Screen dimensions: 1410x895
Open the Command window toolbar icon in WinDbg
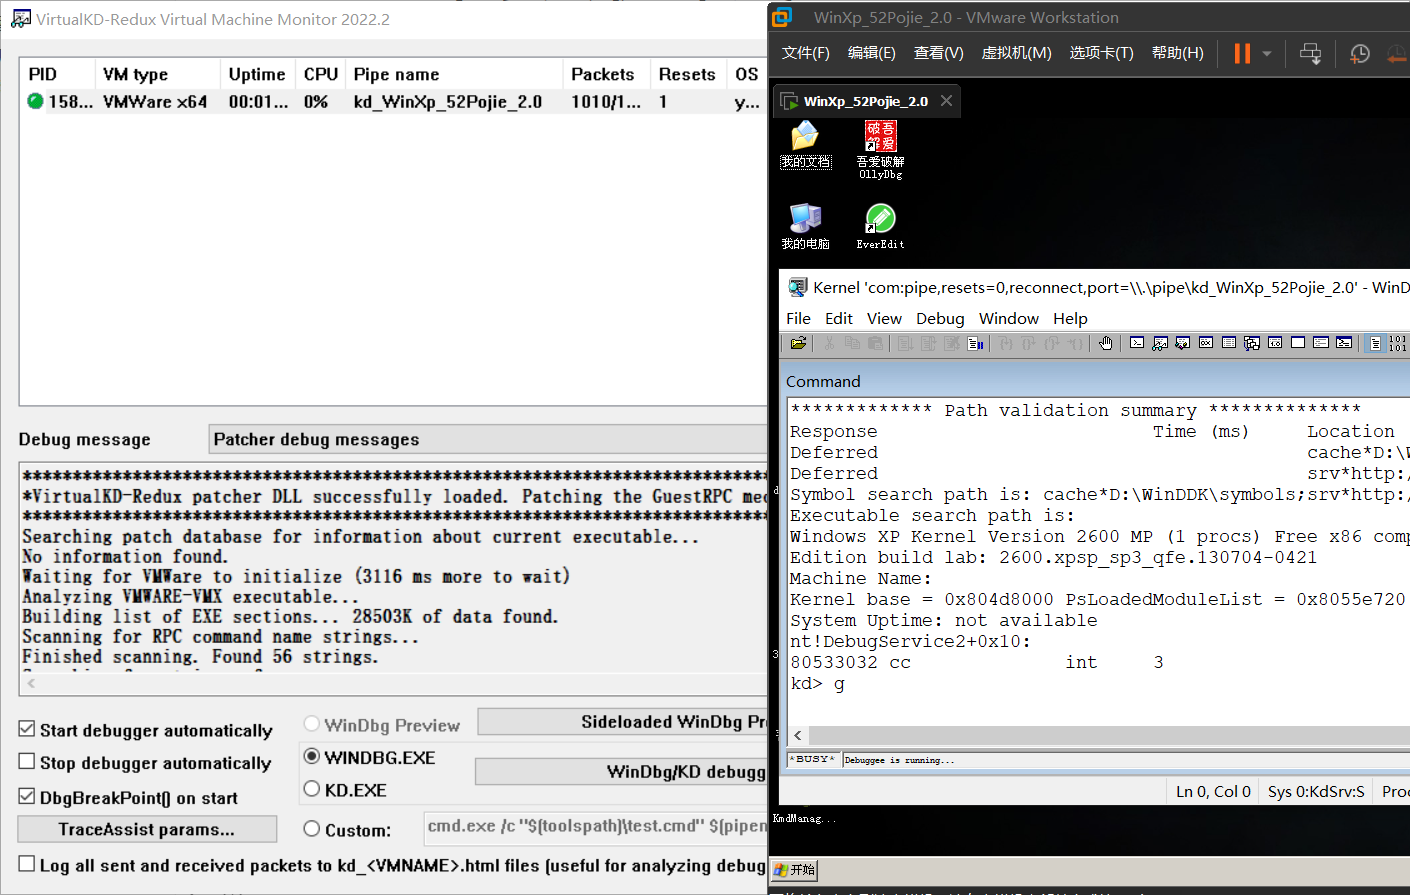click(x=1137, y=343)
